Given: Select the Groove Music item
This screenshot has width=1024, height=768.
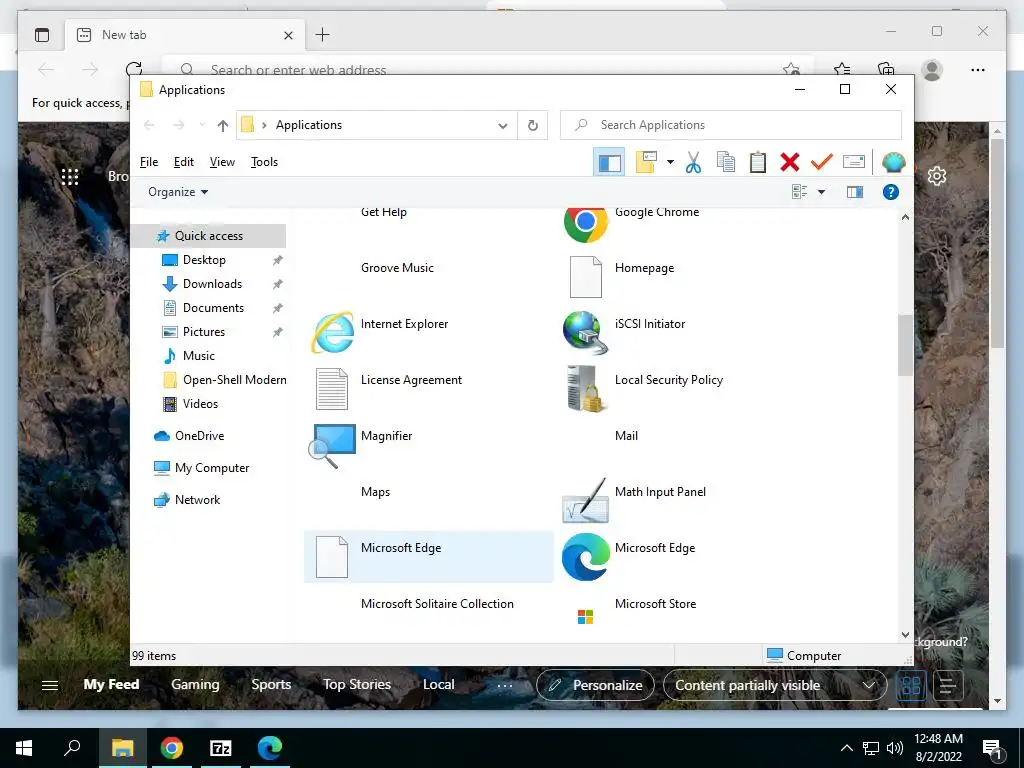Looking at the screenshot, I should [397, 268].
